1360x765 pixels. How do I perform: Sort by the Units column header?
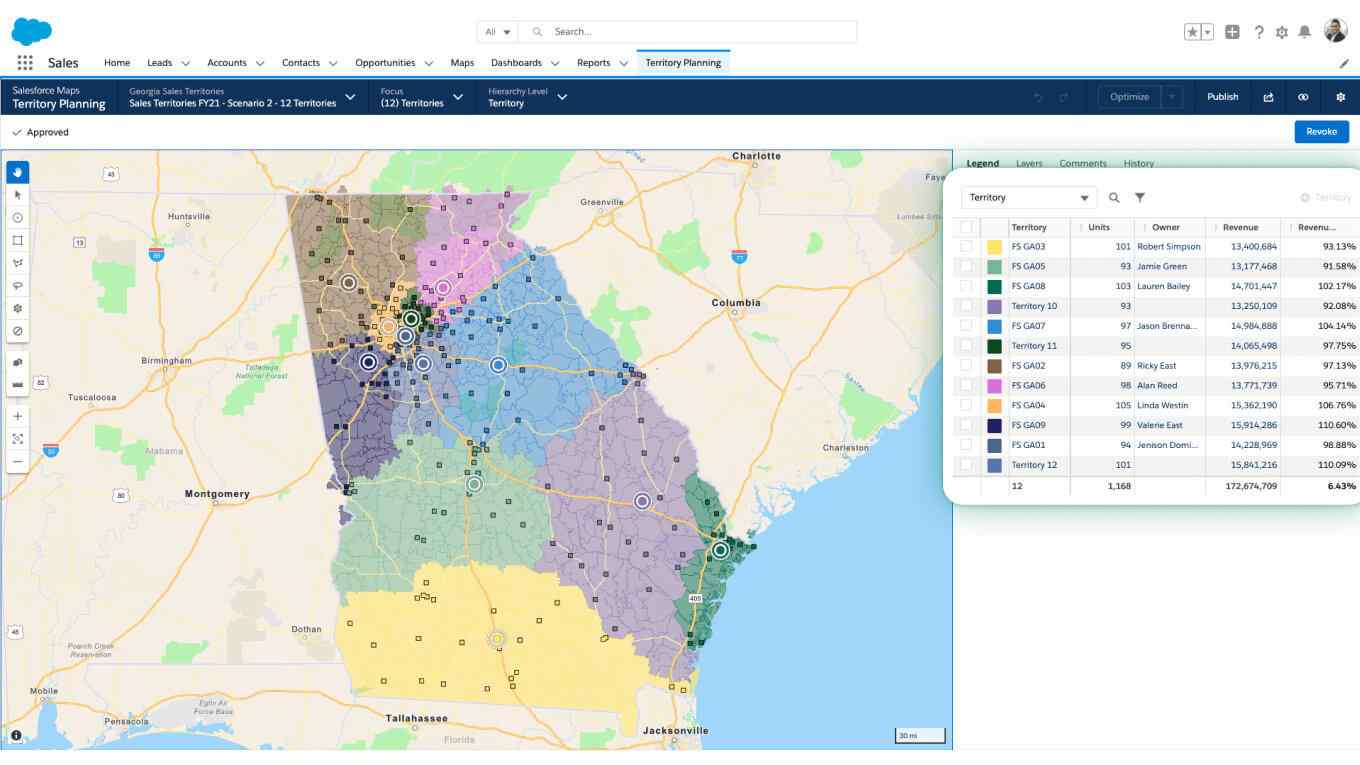pyautogui.click(x=1099, y=227)
